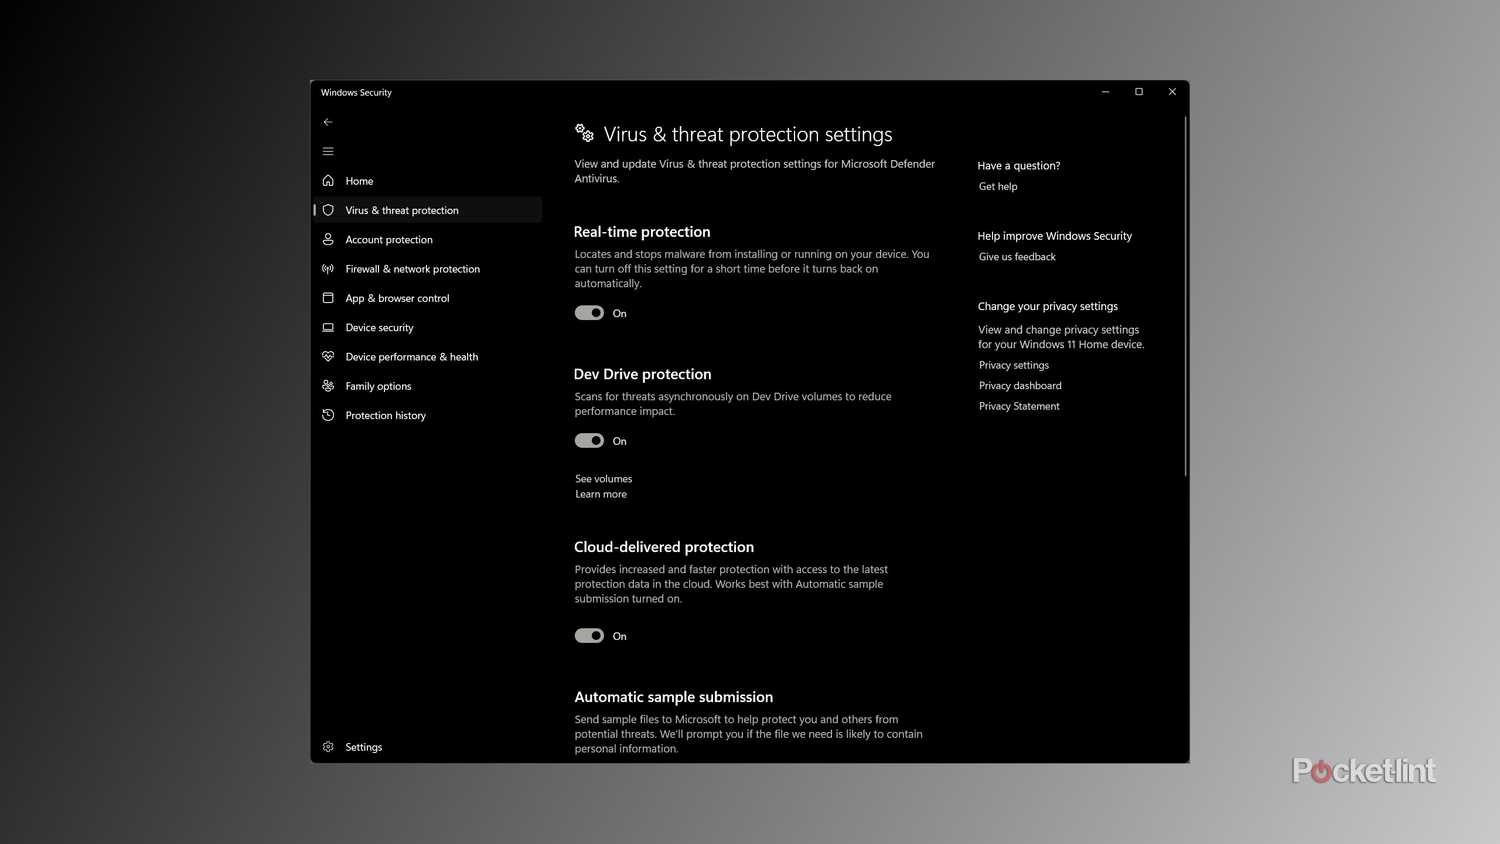Click the Protection history clock icon
Screen dimensions: 1500x844
(328, 415)
